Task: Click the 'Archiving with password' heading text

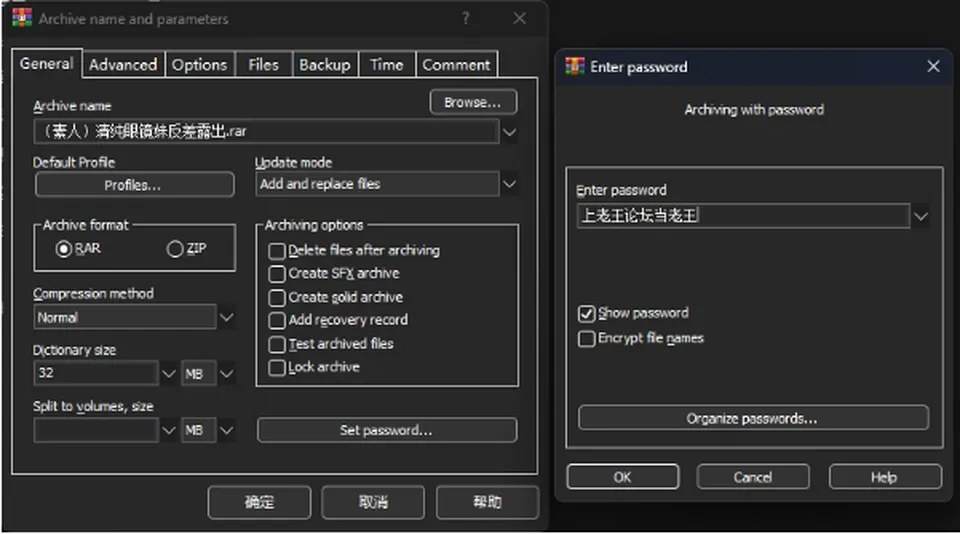Action: click(x=754, y=110)
